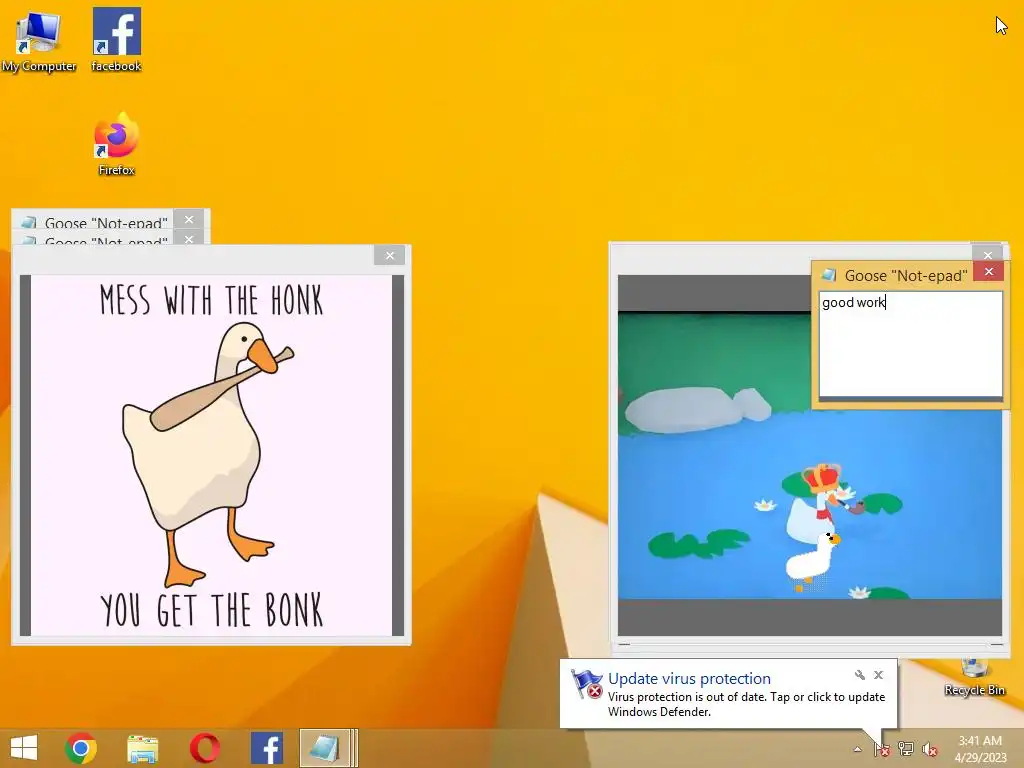Click the notification text about Windows Defender
The height and width of the screenshot is (768, 1024).
point(746,704)
